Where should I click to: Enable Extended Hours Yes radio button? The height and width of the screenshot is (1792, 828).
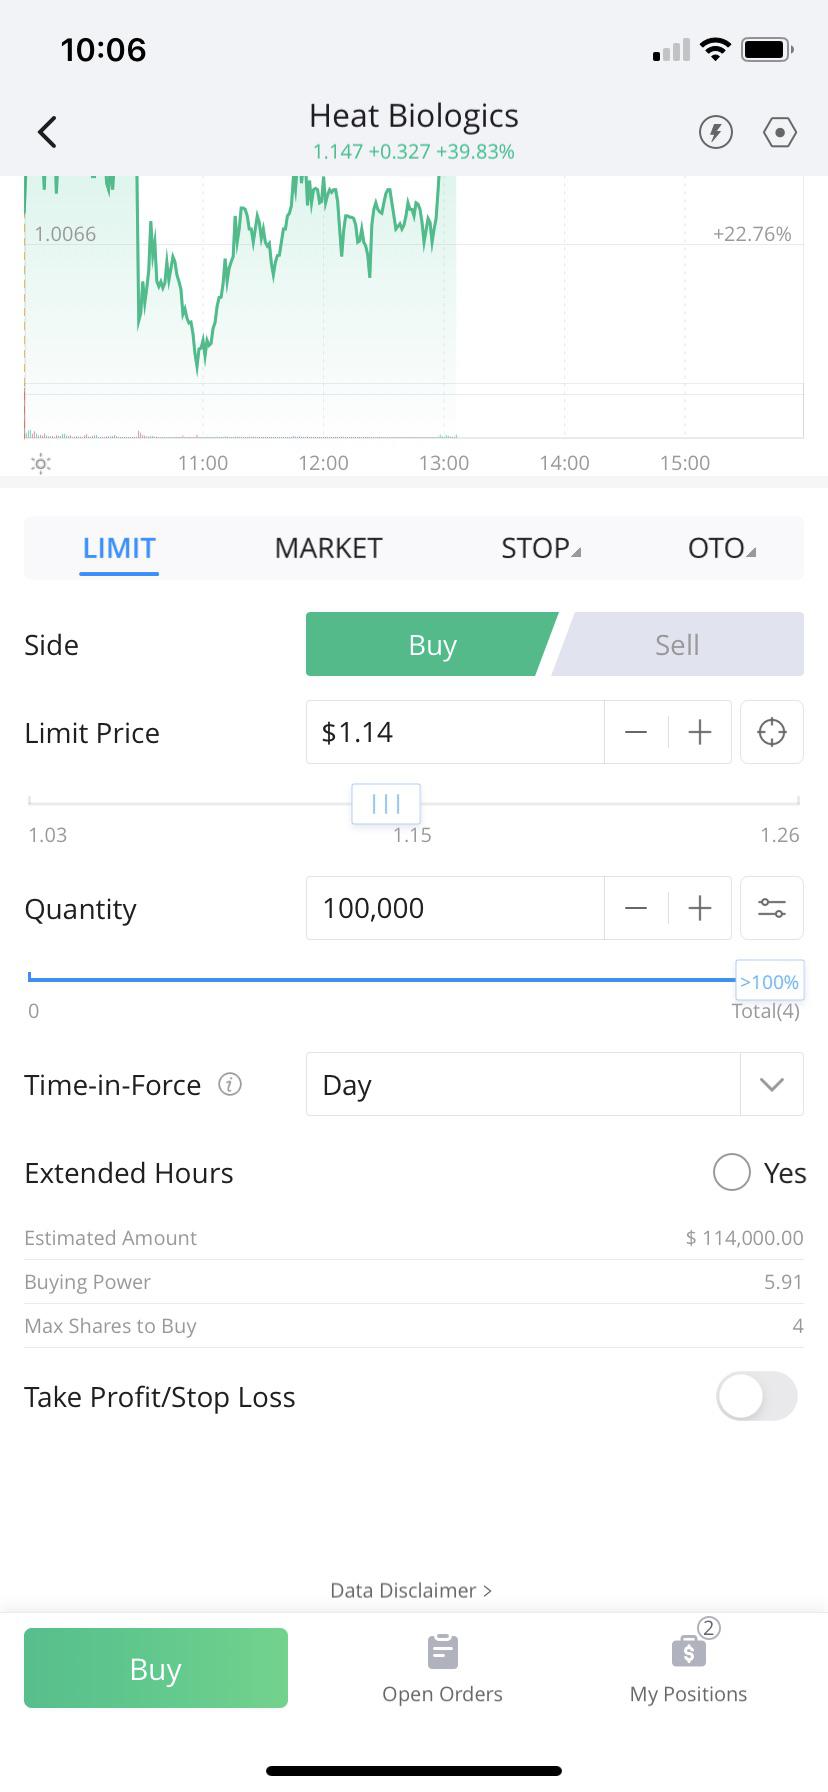[x=731, y=1172]
